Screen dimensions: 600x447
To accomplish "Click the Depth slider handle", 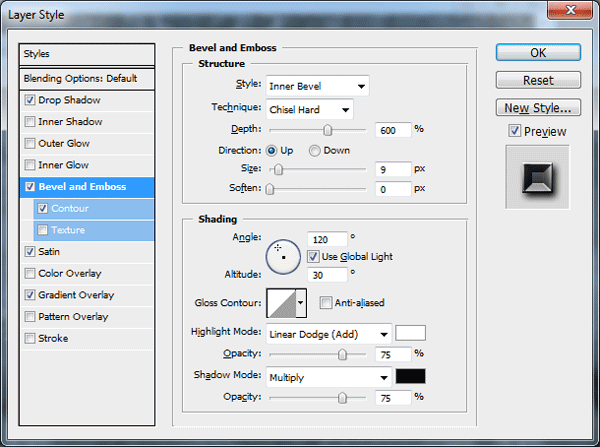I will click(x=328, y=131).
